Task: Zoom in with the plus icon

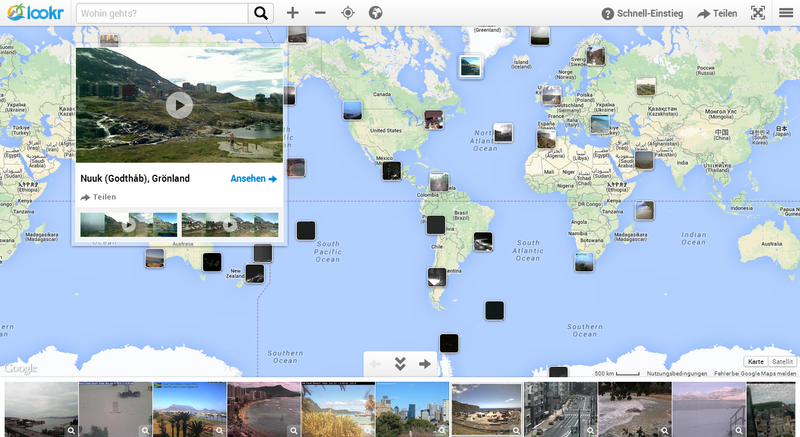Action: pos(292,13)
